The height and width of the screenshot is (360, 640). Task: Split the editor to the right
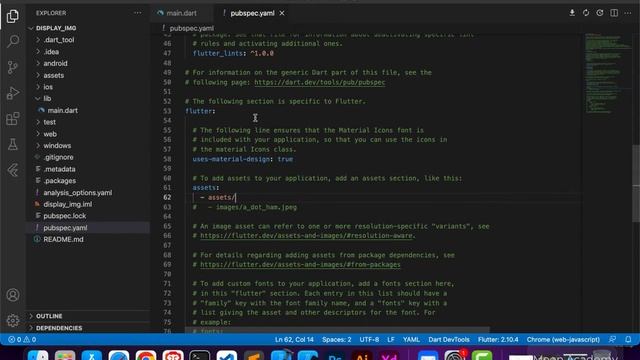(x=614, y=13)
